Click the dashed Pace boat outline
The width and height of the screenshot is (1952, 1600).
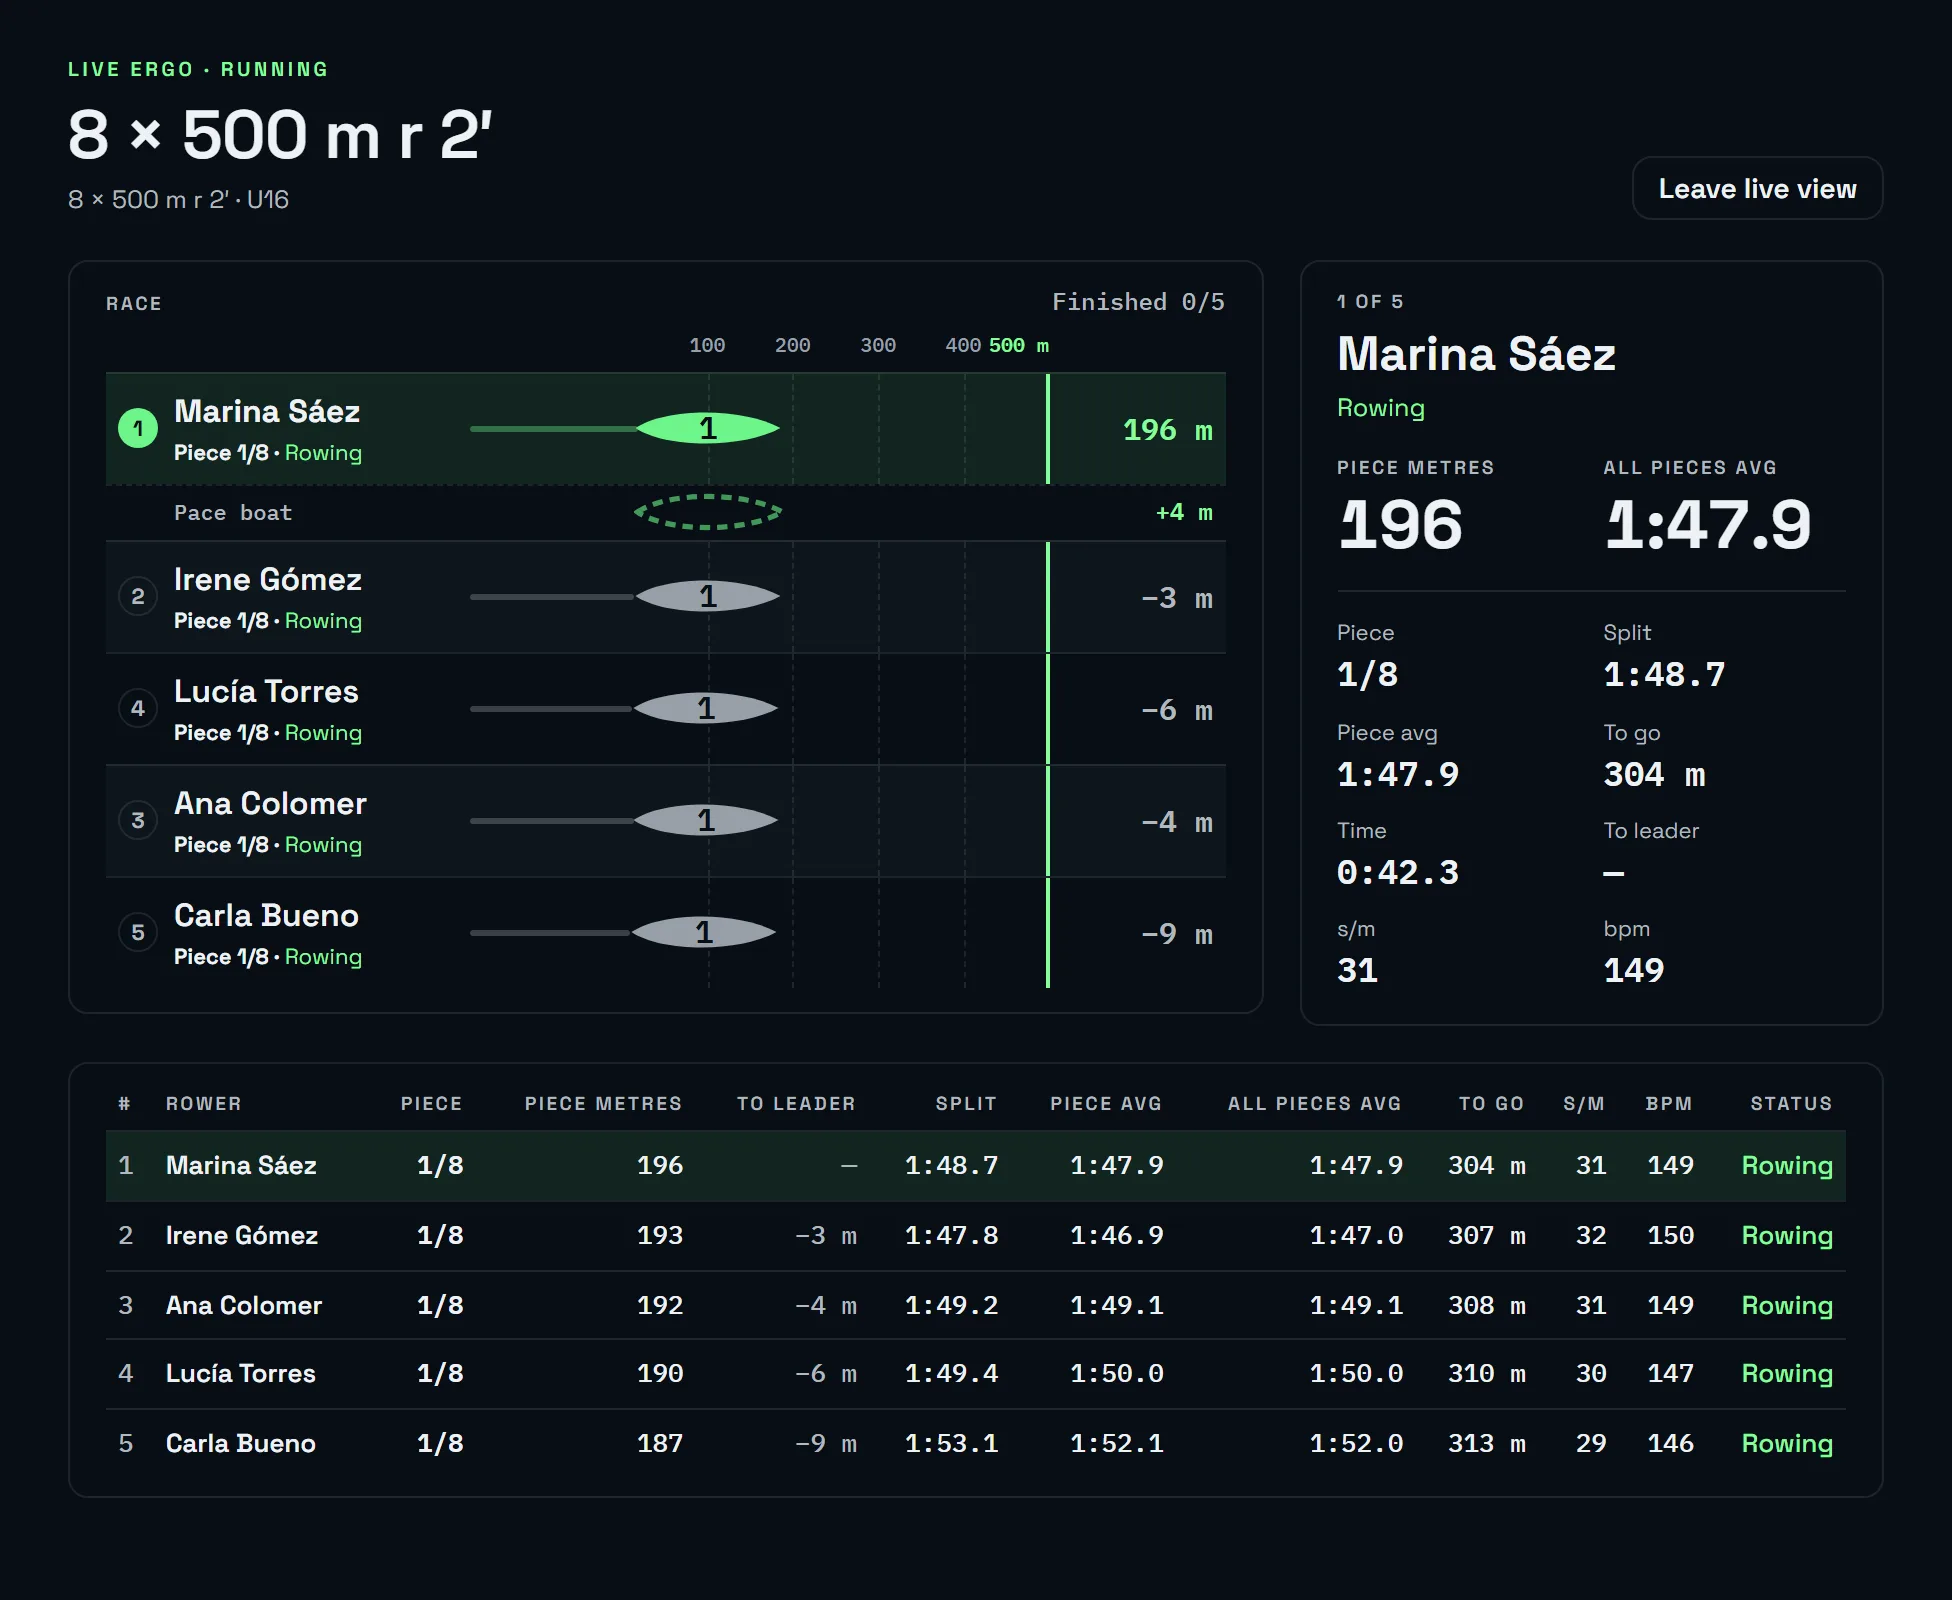(x=708, y=512)
